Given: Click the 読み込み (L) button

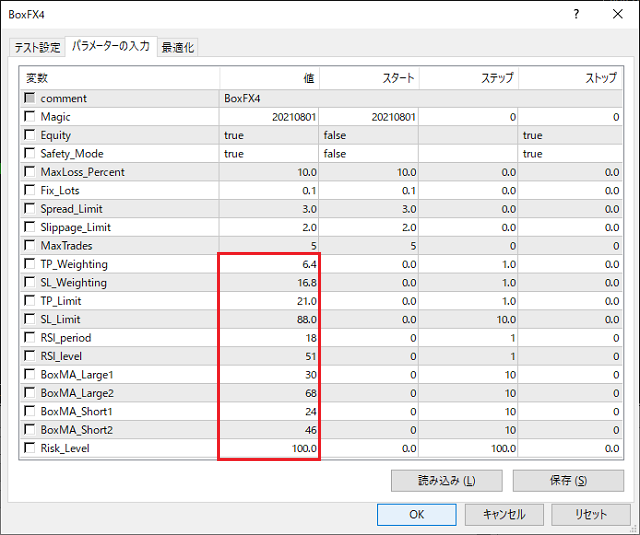Looking at the screenshot, I should [x=447, y=480].
